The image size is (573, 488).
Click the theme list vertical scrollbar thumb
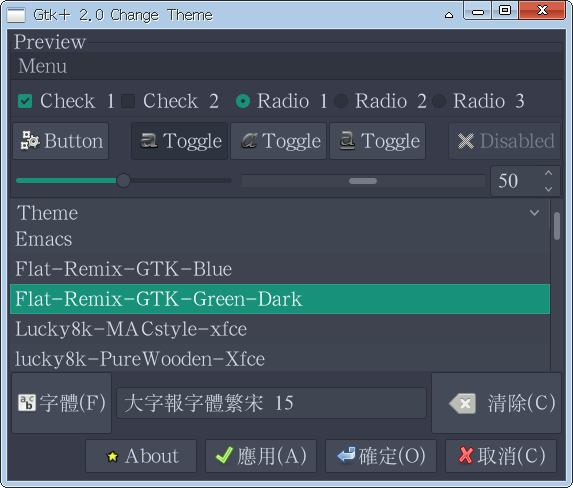[557, 226]
